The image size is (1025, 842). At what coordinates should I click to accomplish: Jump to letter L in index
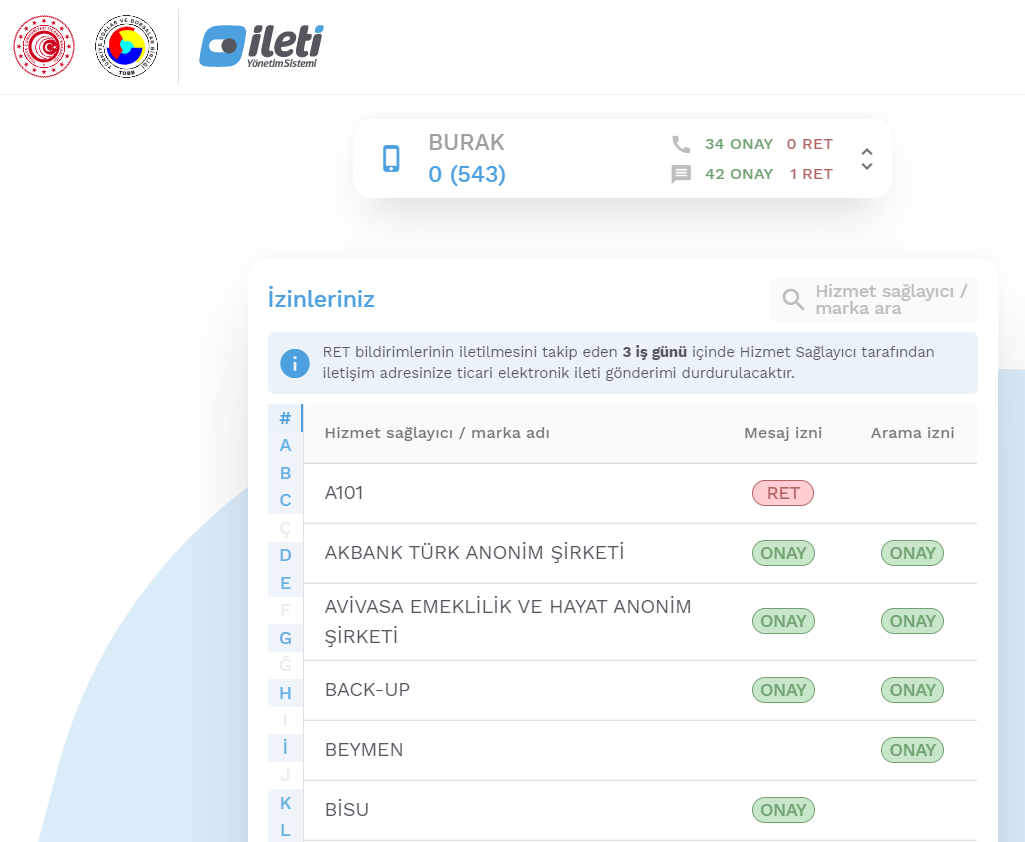[x=285, y=830]
